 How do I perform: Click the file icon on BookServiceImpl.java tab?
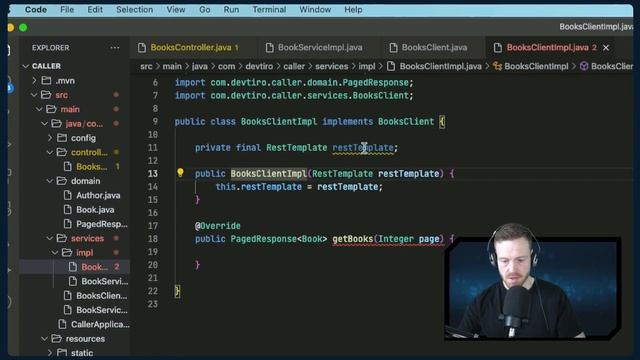point(269,48)
